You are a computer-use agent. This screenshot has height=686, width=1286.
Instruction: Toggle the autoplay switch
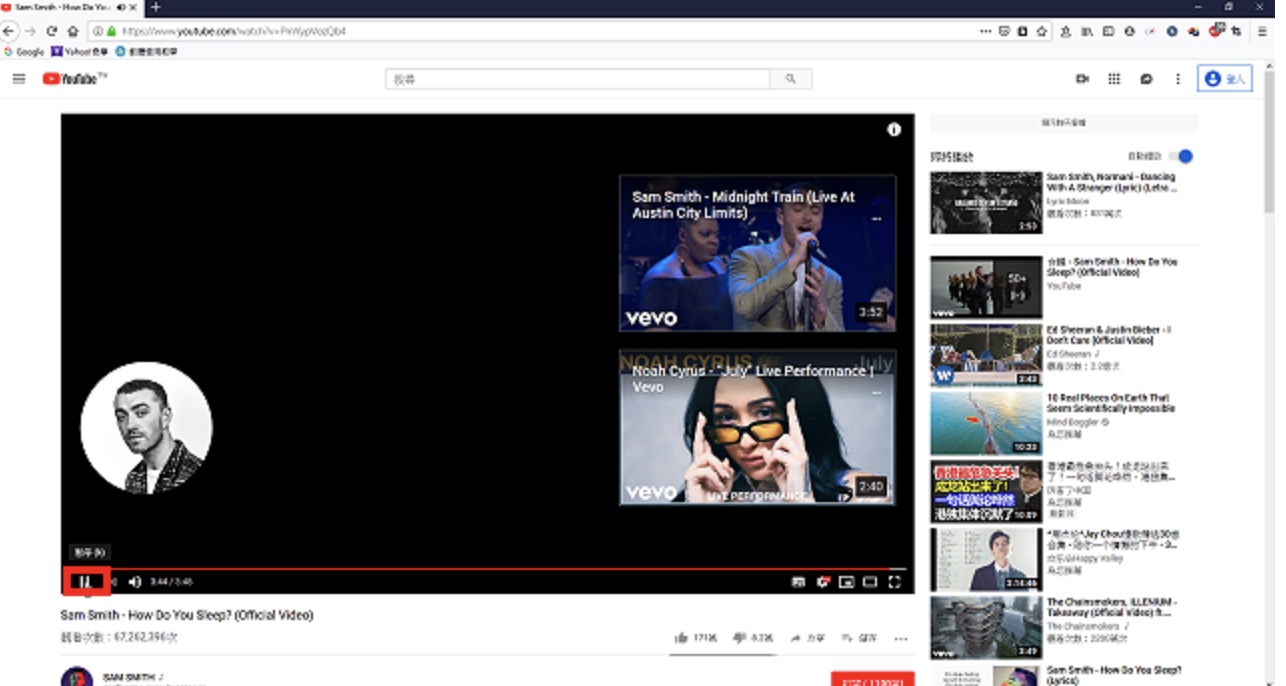(1182, 156)
